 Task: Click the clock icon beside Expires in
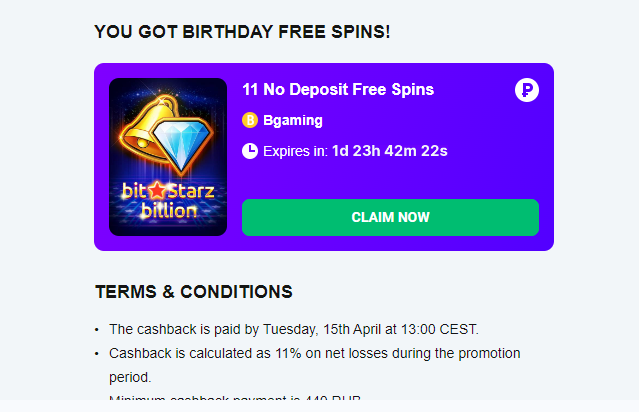coord(250,151)
